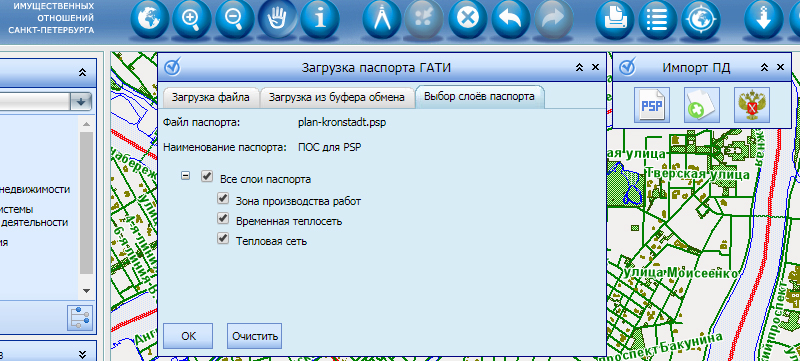Collapse the Импорт ПД panel
Viewport: 800px width, 361px height.
click(x=764, y=67)
